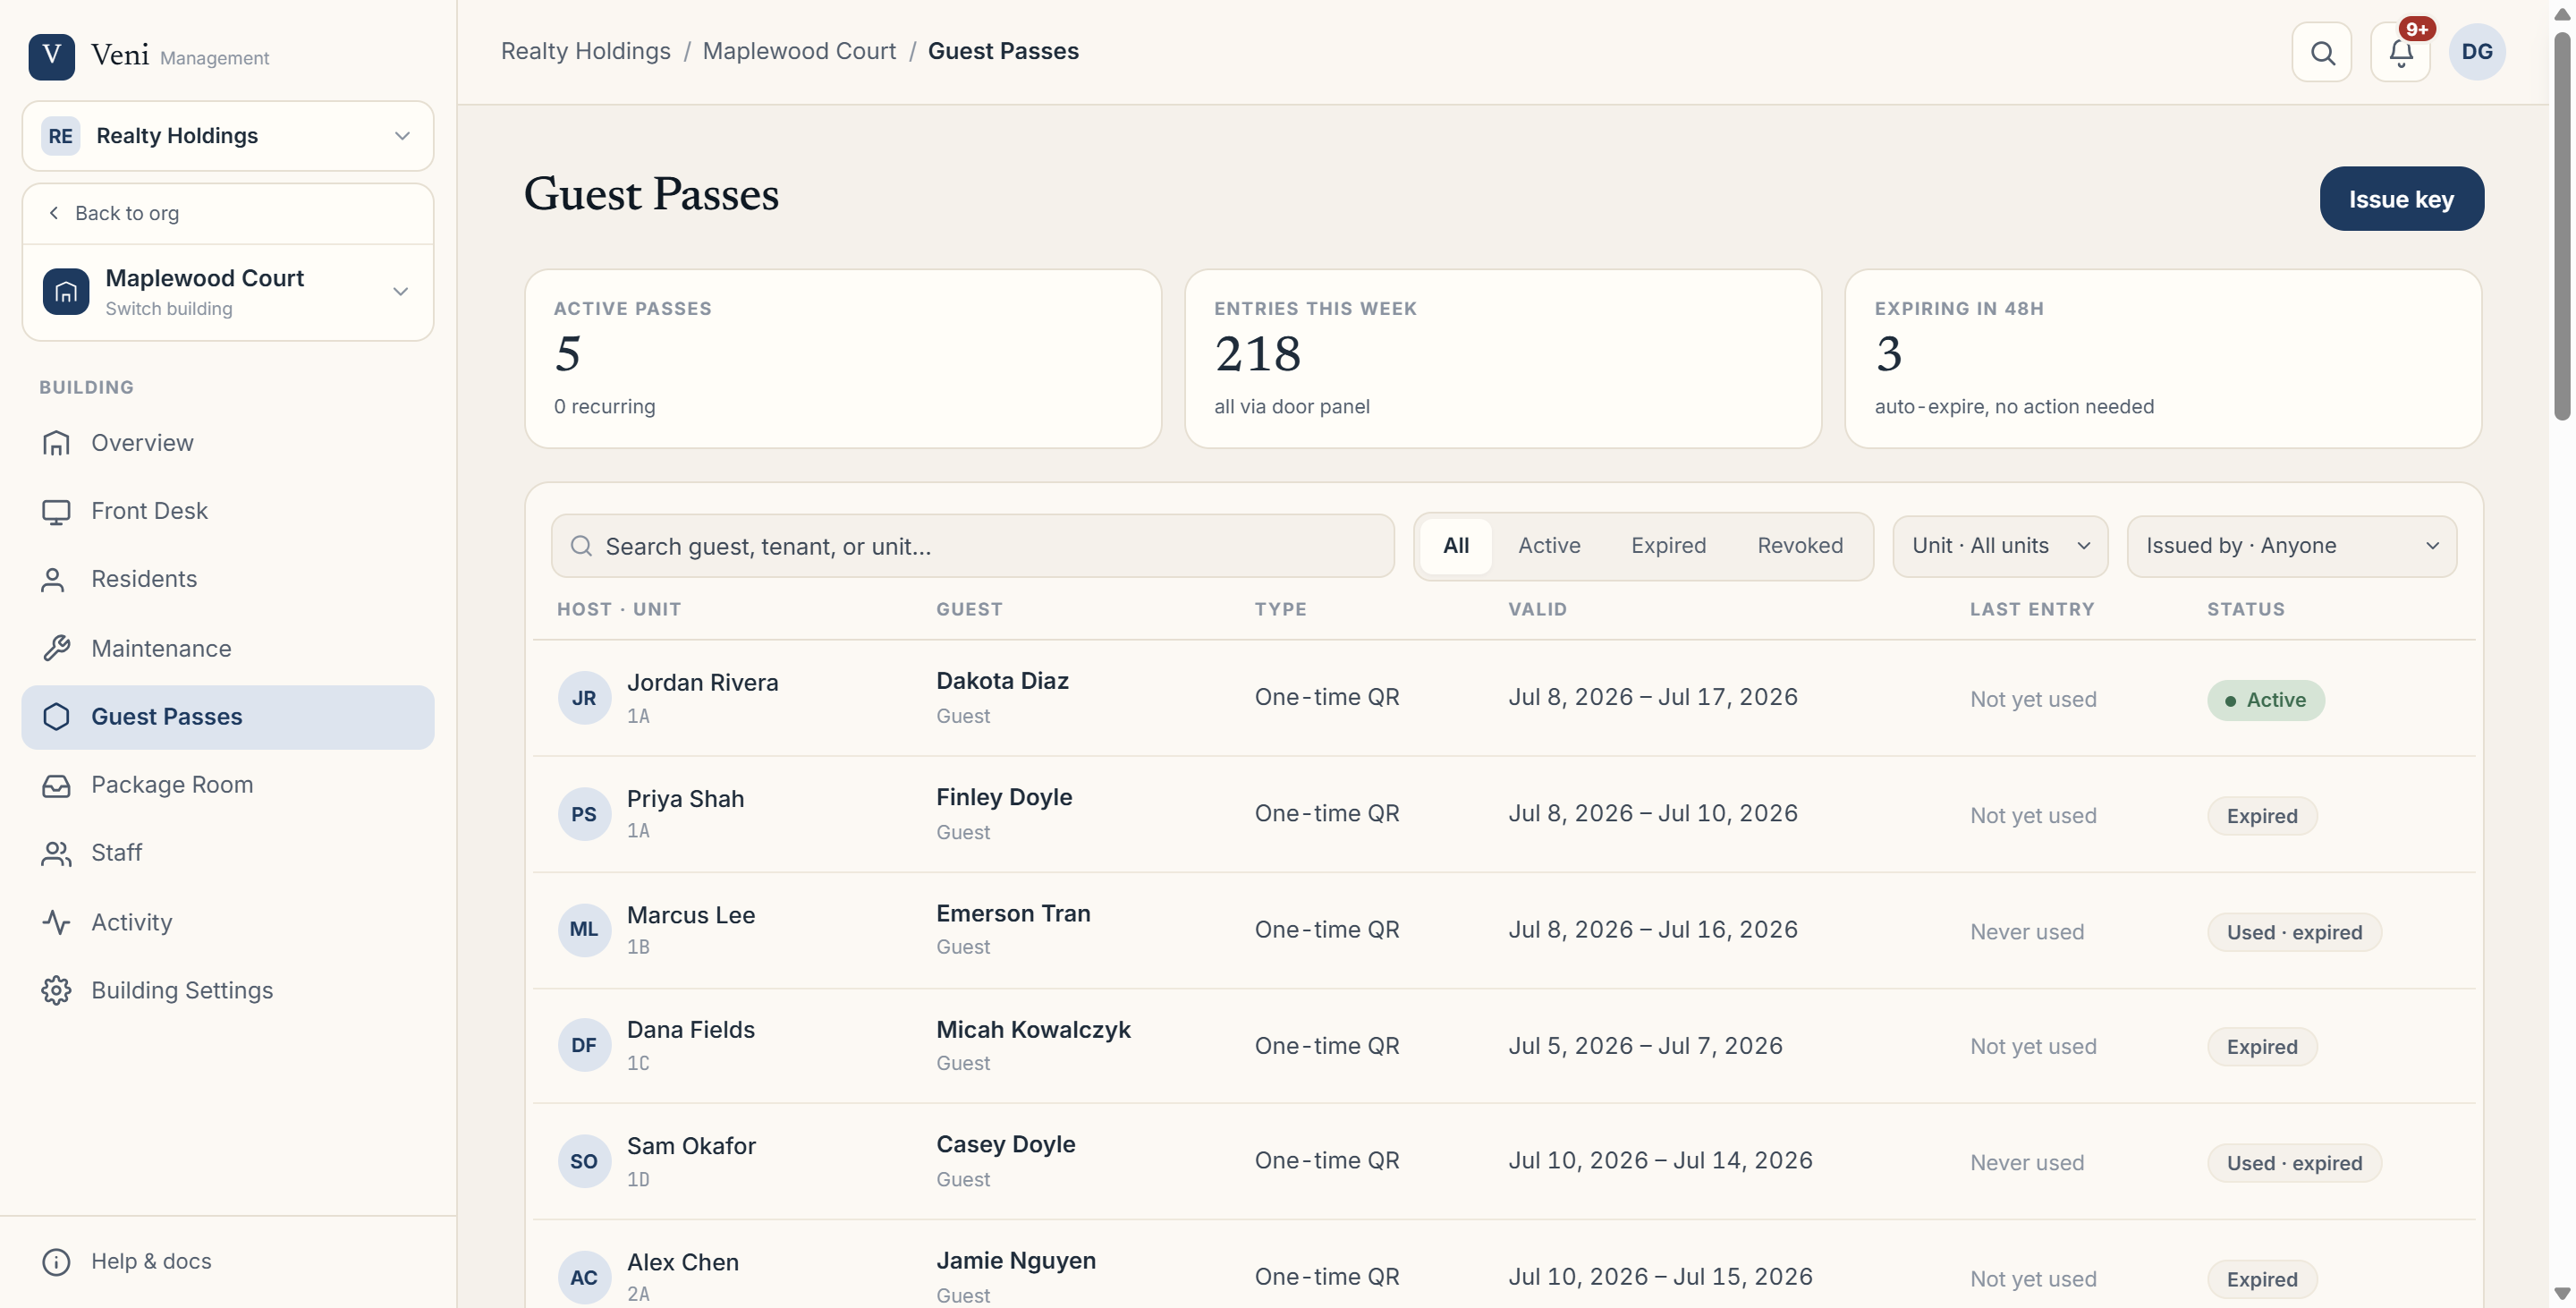Viewport: 2576px width, 1308px height.
Task: Click the DF avatar for Dana Fields
Action: 584,1046
